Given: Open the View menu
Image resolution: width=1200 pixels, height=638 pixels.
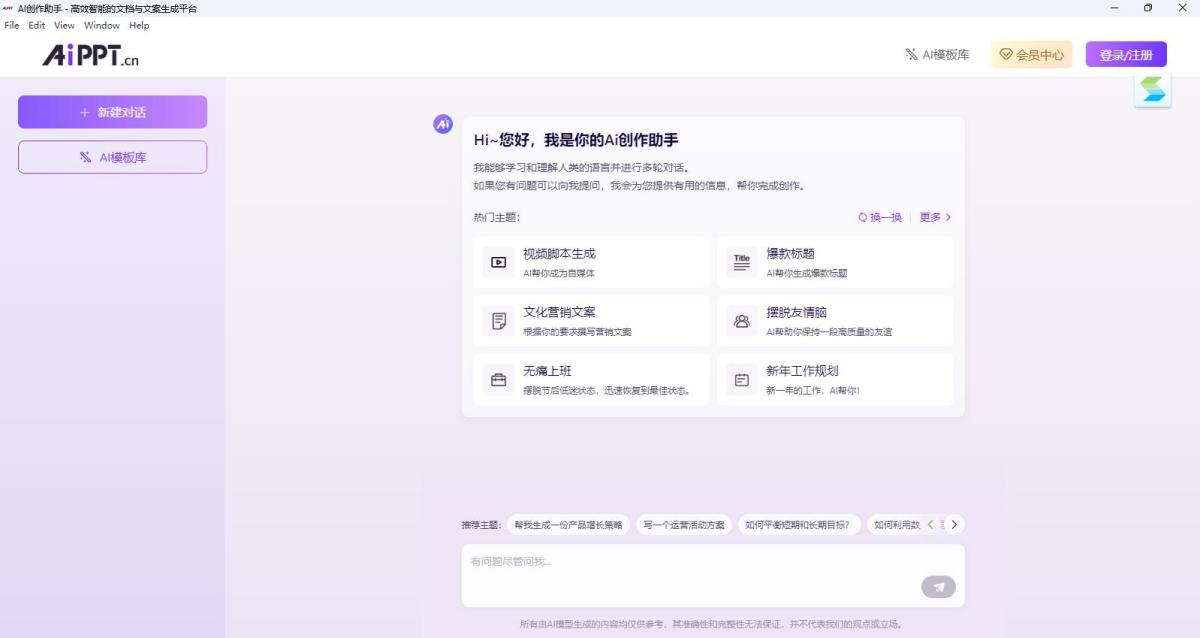Looking at the screenshot, I should pos(64,25).
